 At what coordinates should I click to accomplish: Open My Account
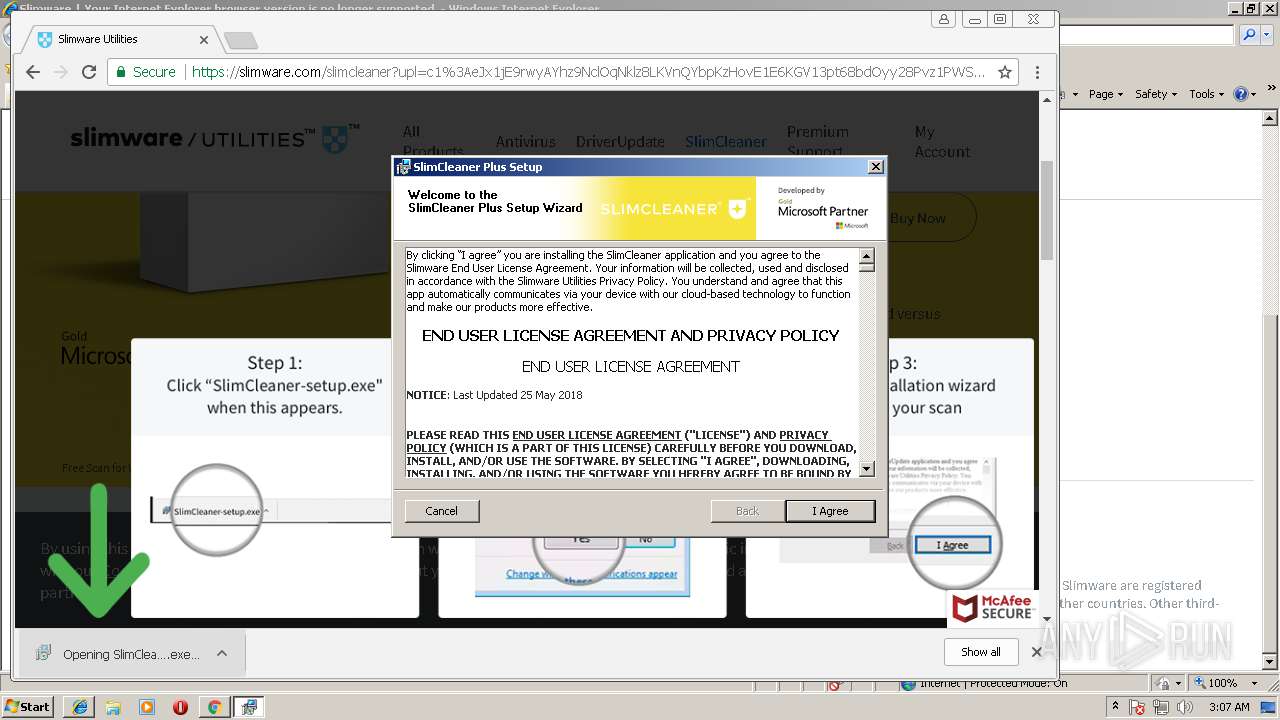pos(942,141)
